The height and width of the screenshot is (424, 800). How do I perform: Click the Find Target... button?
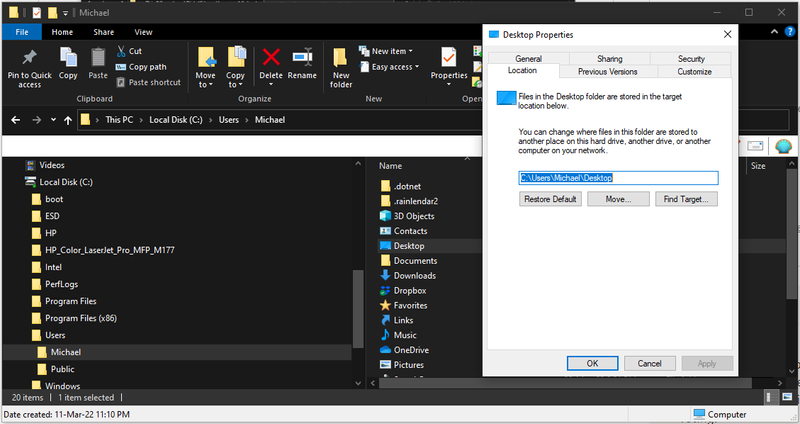[x=686, y=199]
